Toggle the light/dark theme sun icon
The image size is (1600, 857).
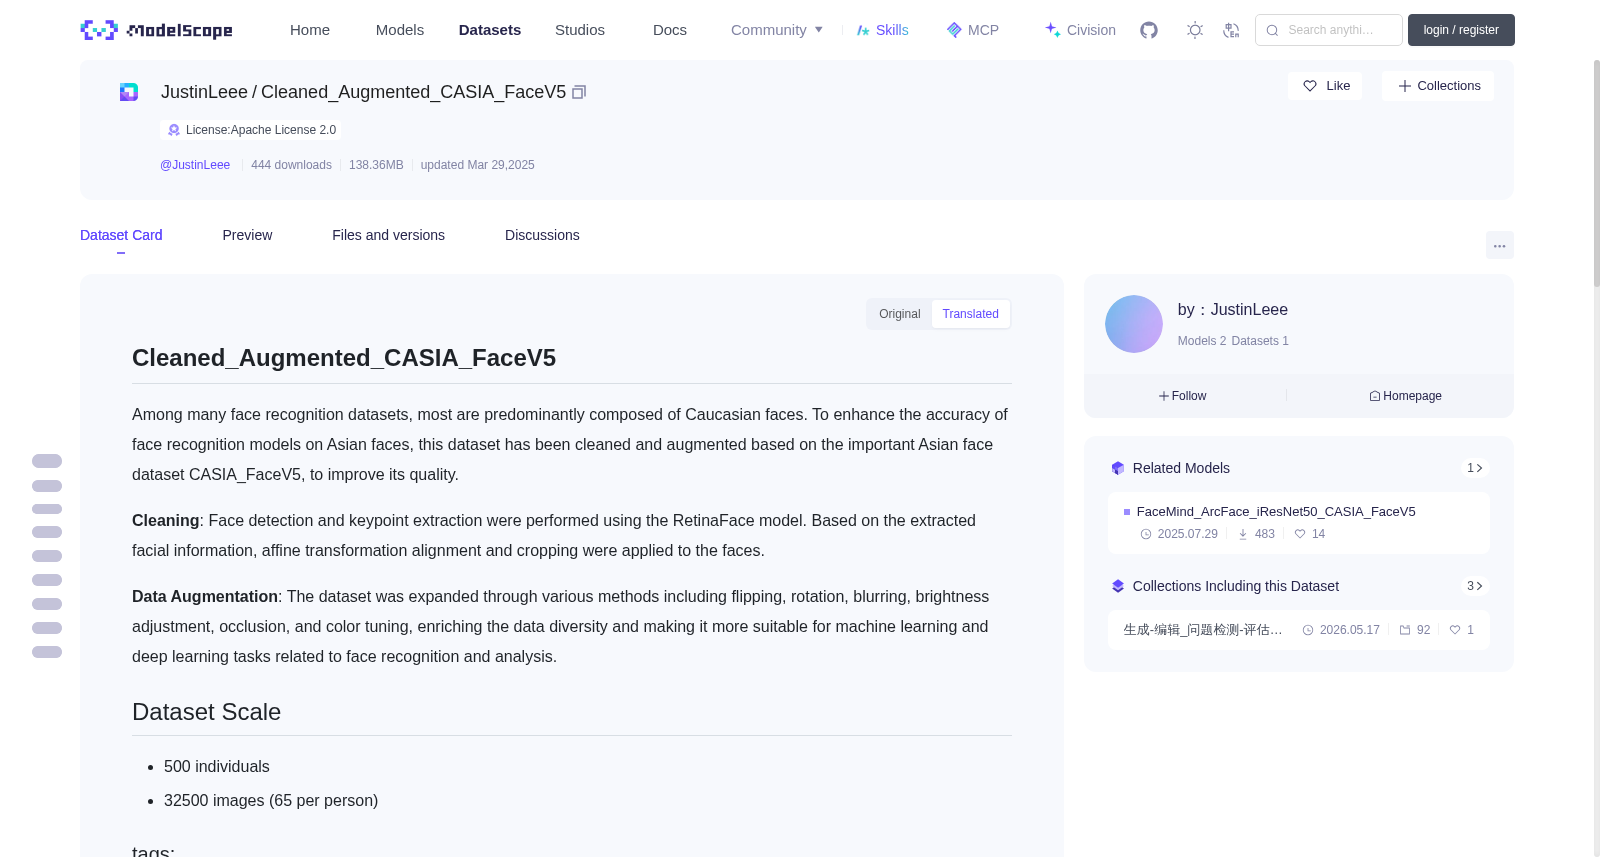[1194, 30]
